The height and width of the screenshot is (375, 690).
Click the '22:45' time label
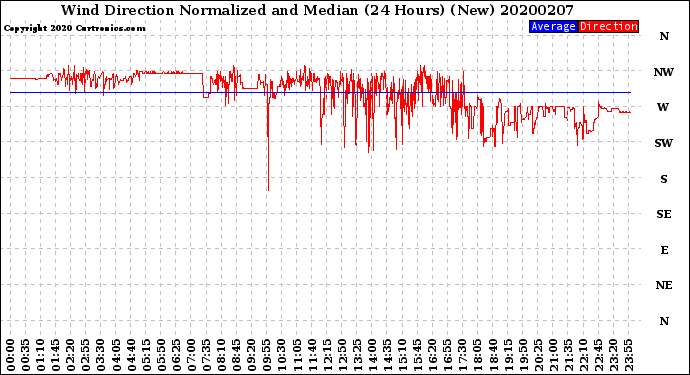click(x=598, y=355)
